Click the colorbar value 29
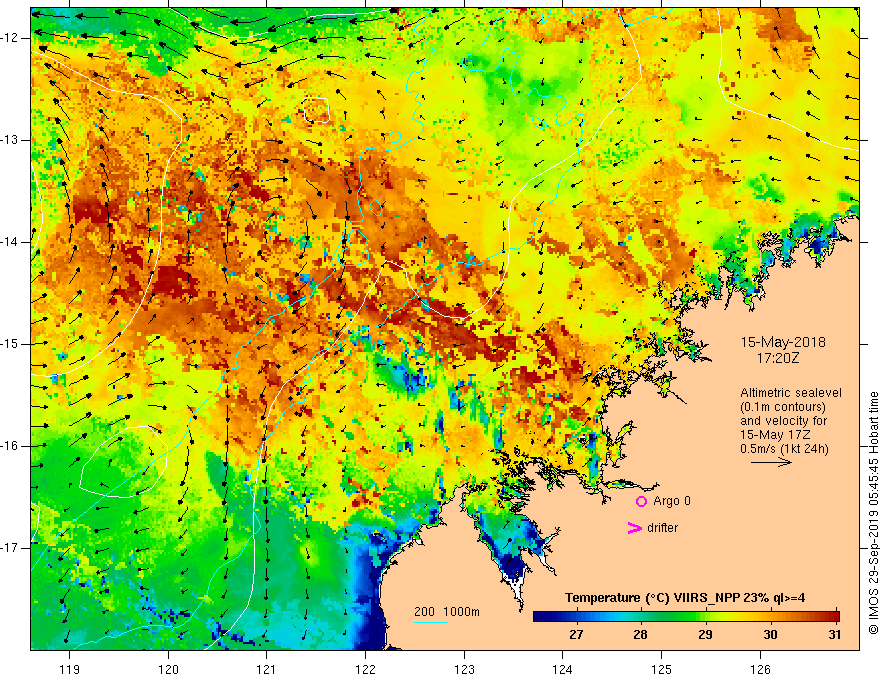 click(705, 635)
